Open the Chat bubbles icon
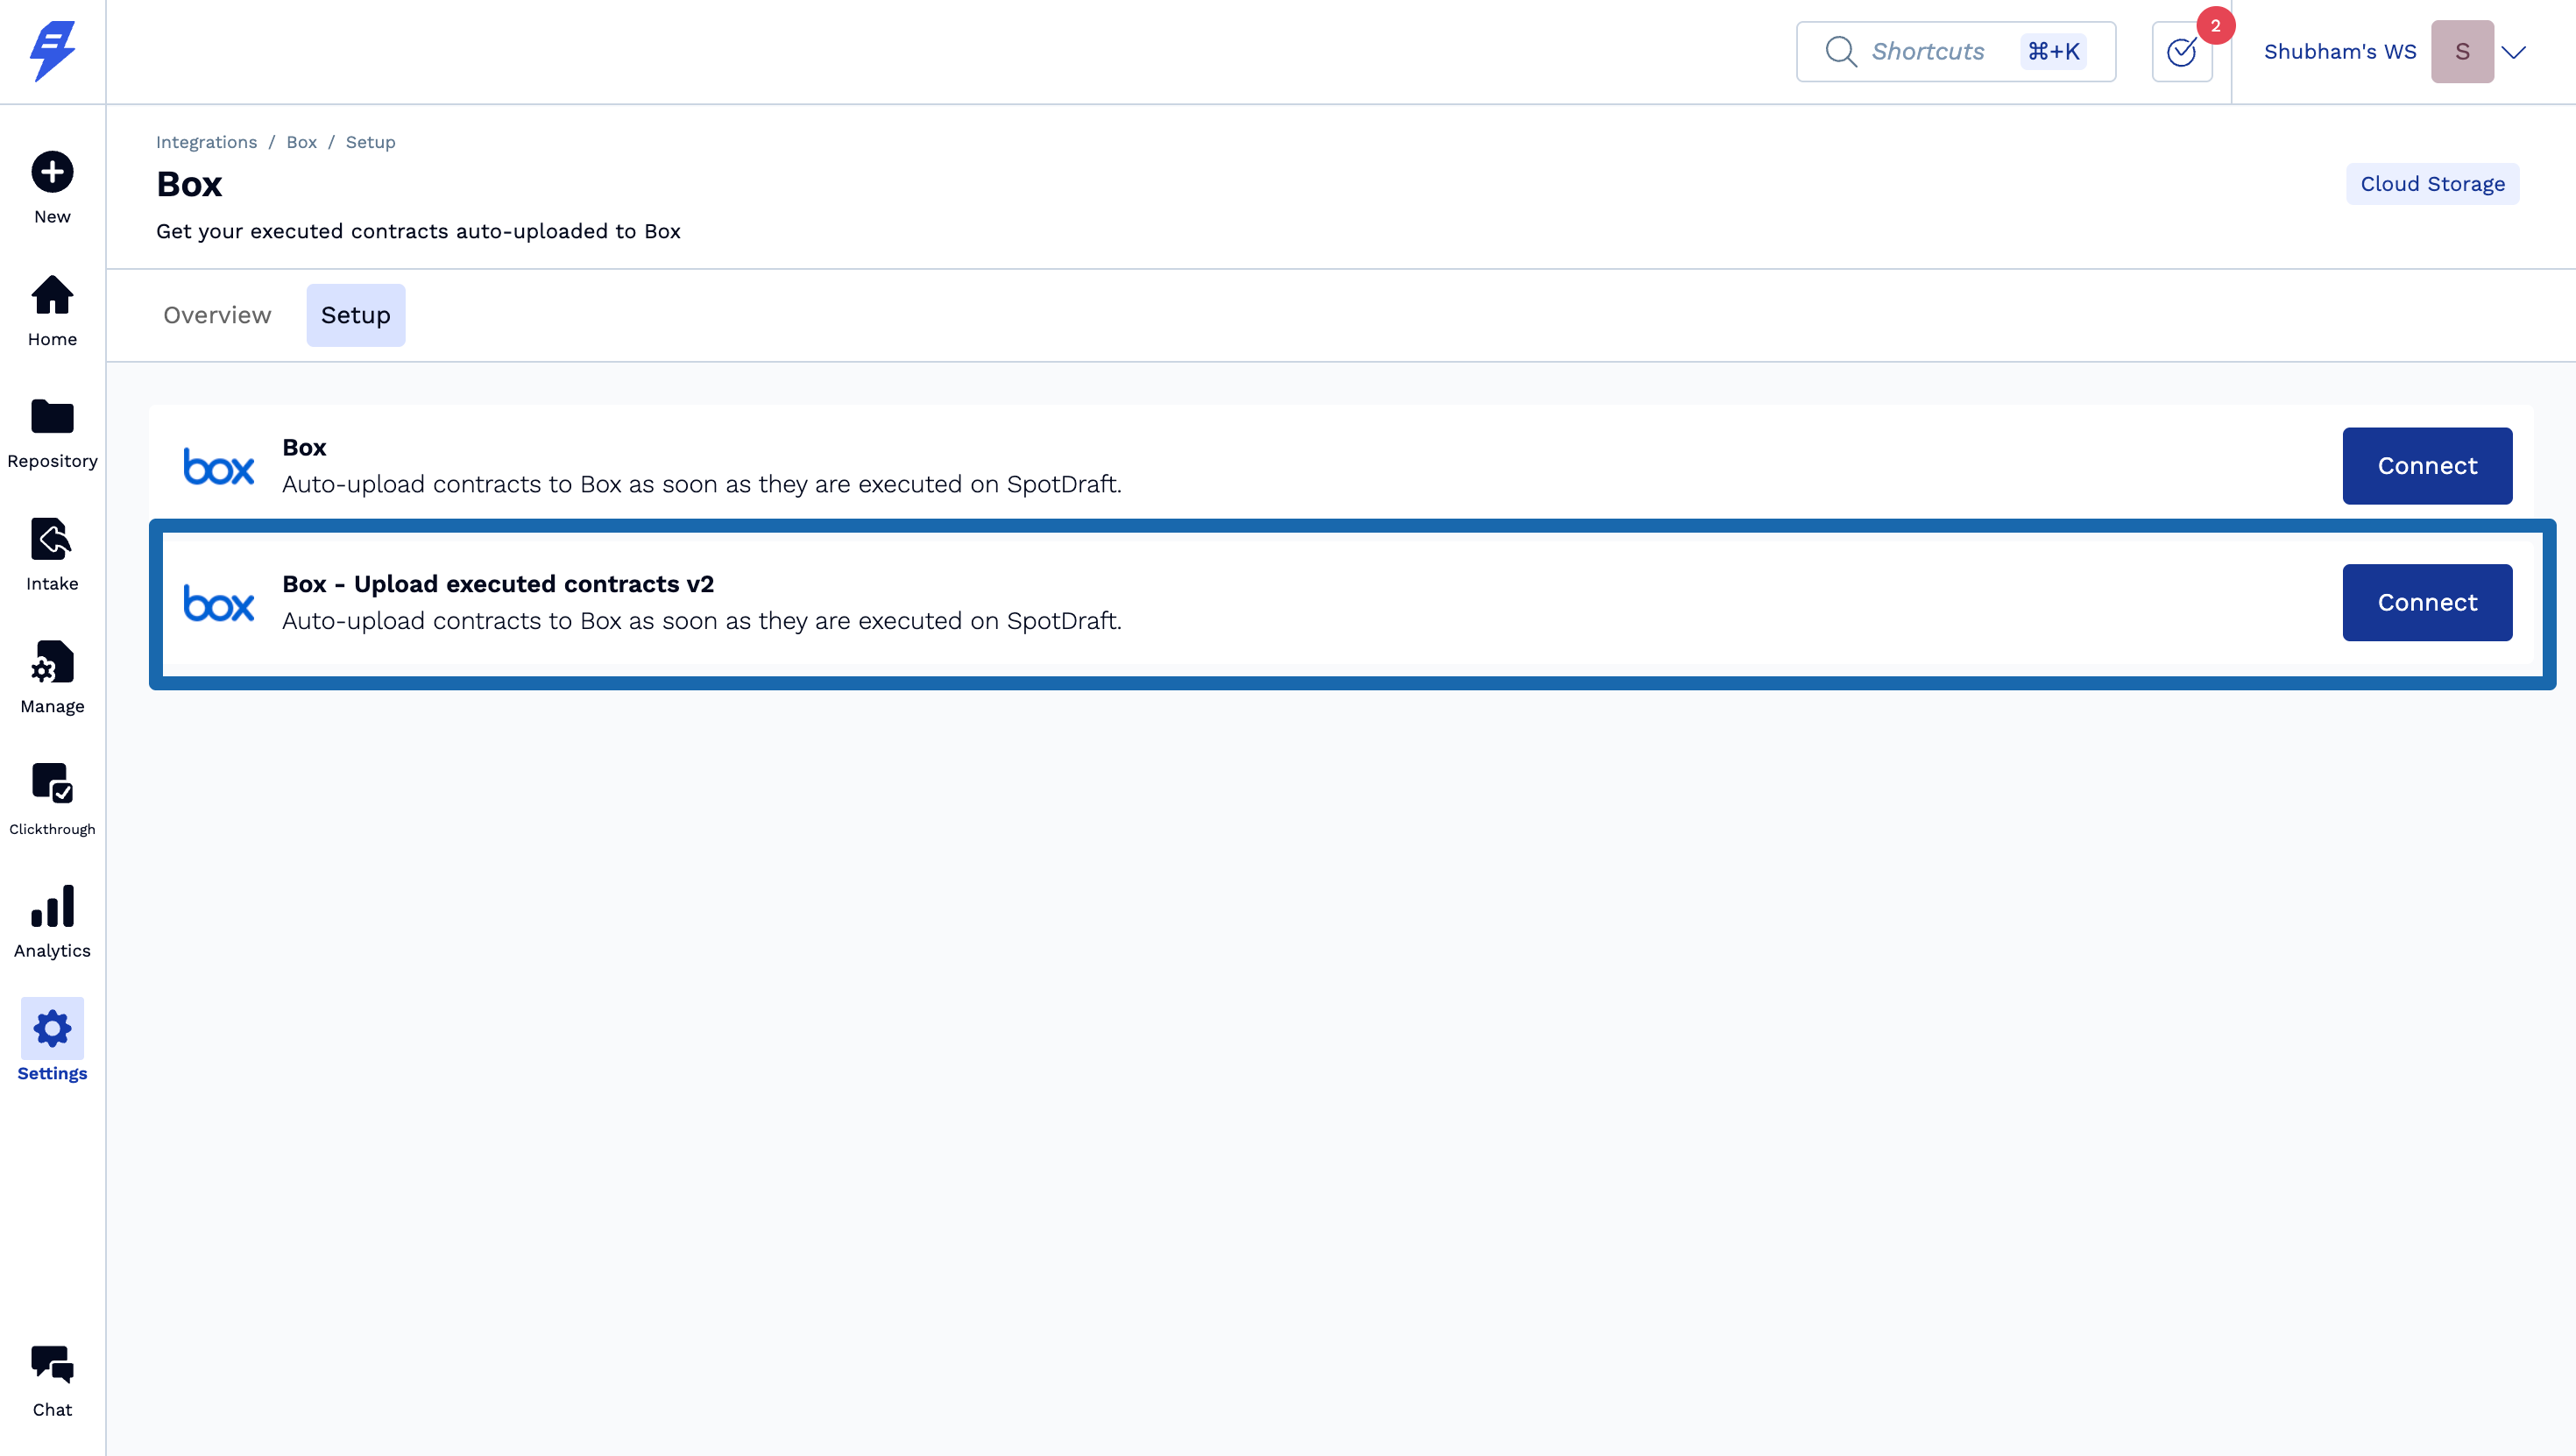 point(52,1365)
